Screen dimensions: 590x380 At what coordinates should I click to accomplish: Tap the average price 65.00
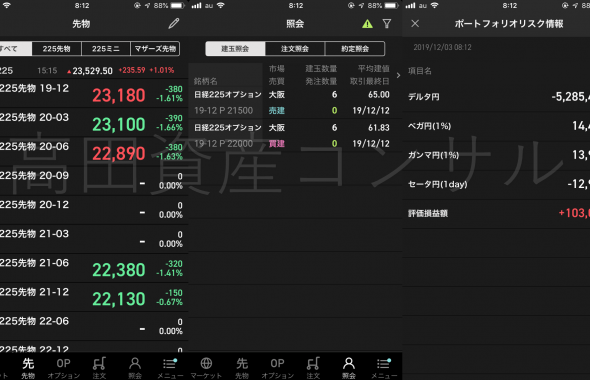click(x=379, y=94)
